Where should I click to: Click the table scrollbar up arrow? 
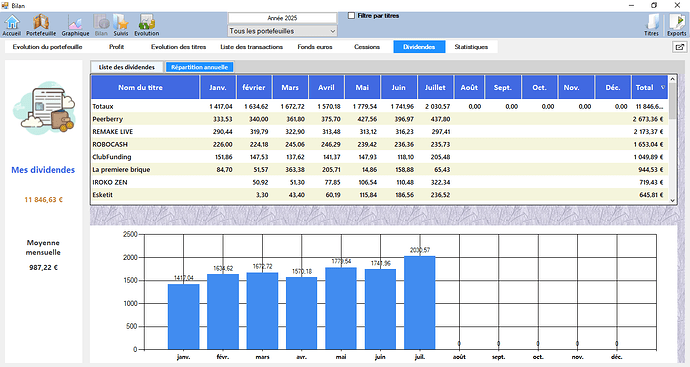click(672, 79)
